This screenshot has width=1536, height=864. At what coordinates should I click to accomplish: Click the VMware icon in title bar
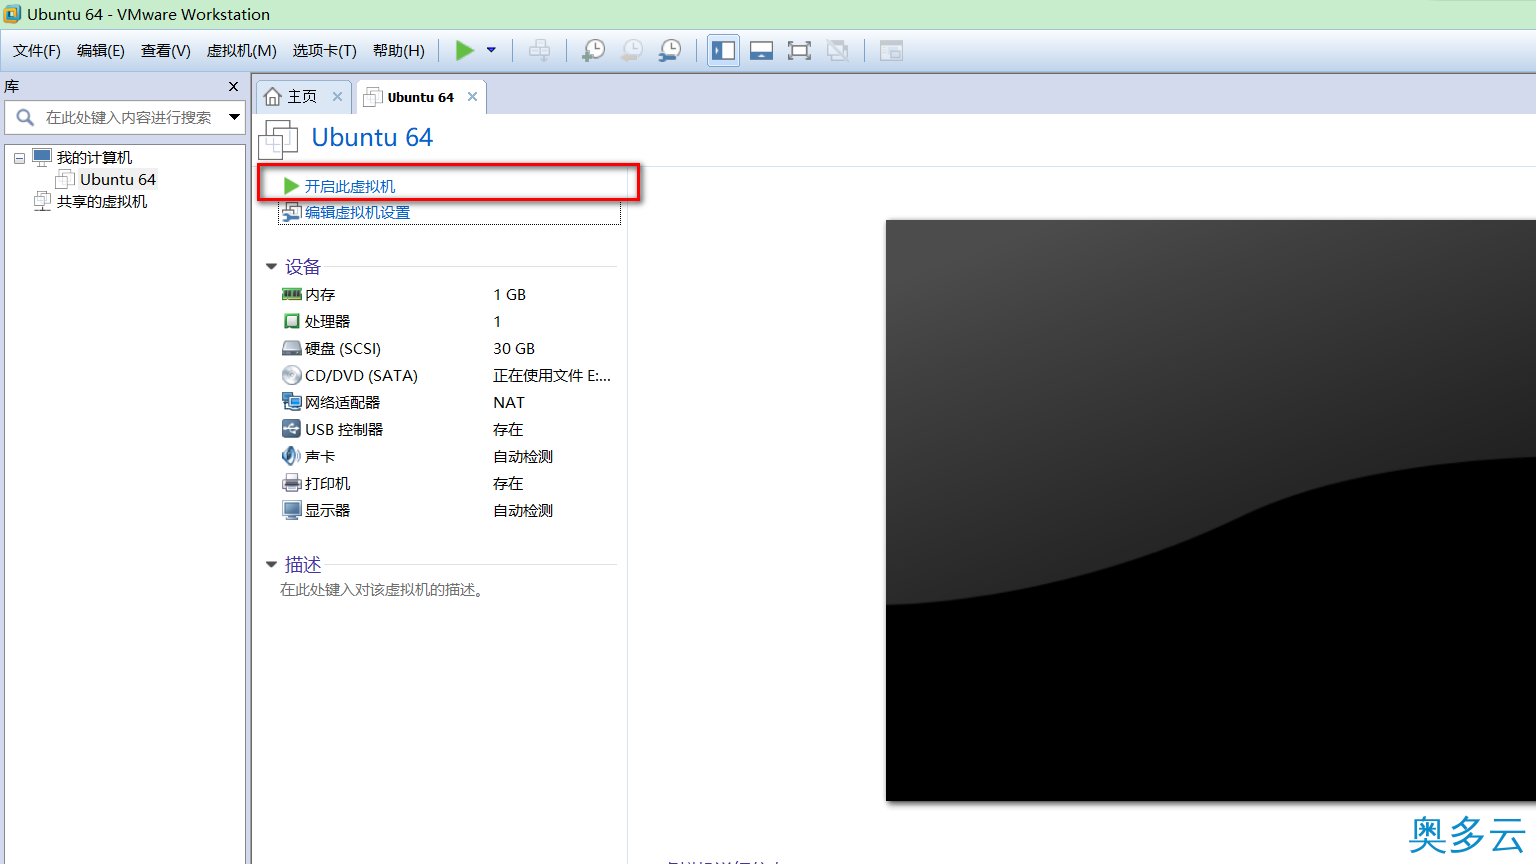click(x=12, y=14)
